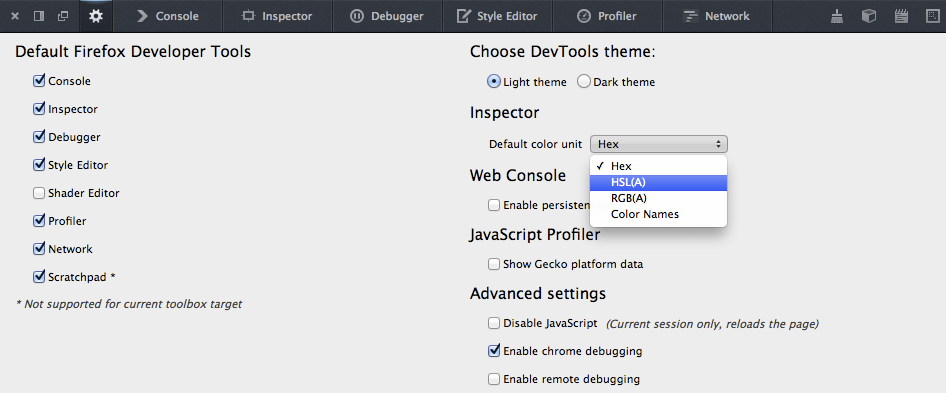The image size is (946, 393).
Task: Toggle Responsive Design Mode icon
Action: point(932,16)
